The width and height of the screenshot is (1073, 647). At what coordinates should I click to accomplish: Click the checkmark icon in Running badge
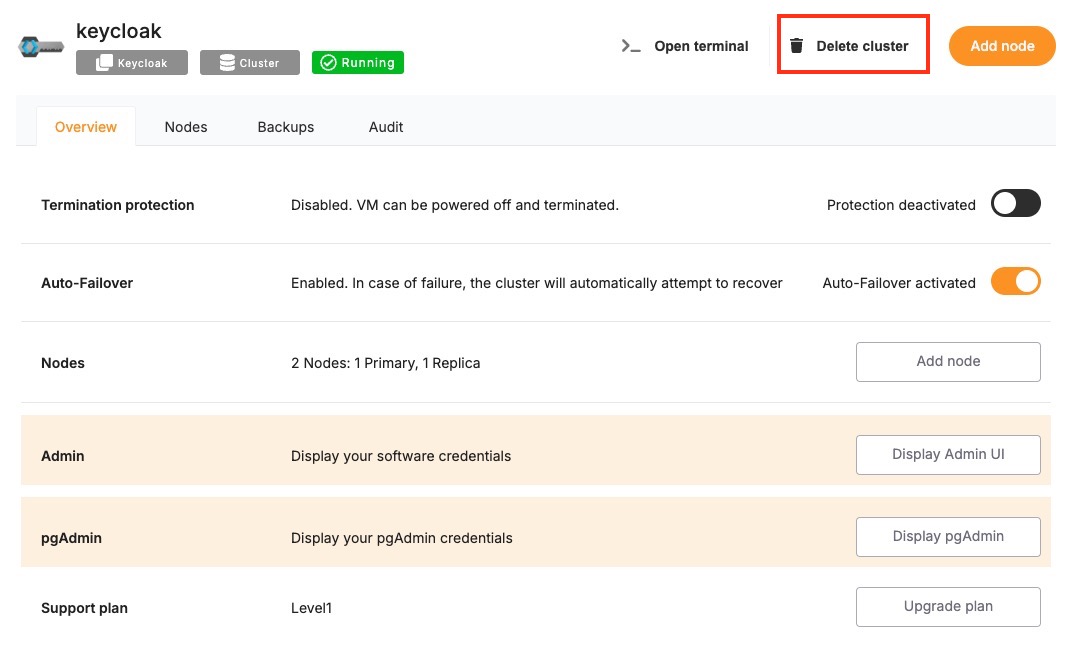coord(328,63)
